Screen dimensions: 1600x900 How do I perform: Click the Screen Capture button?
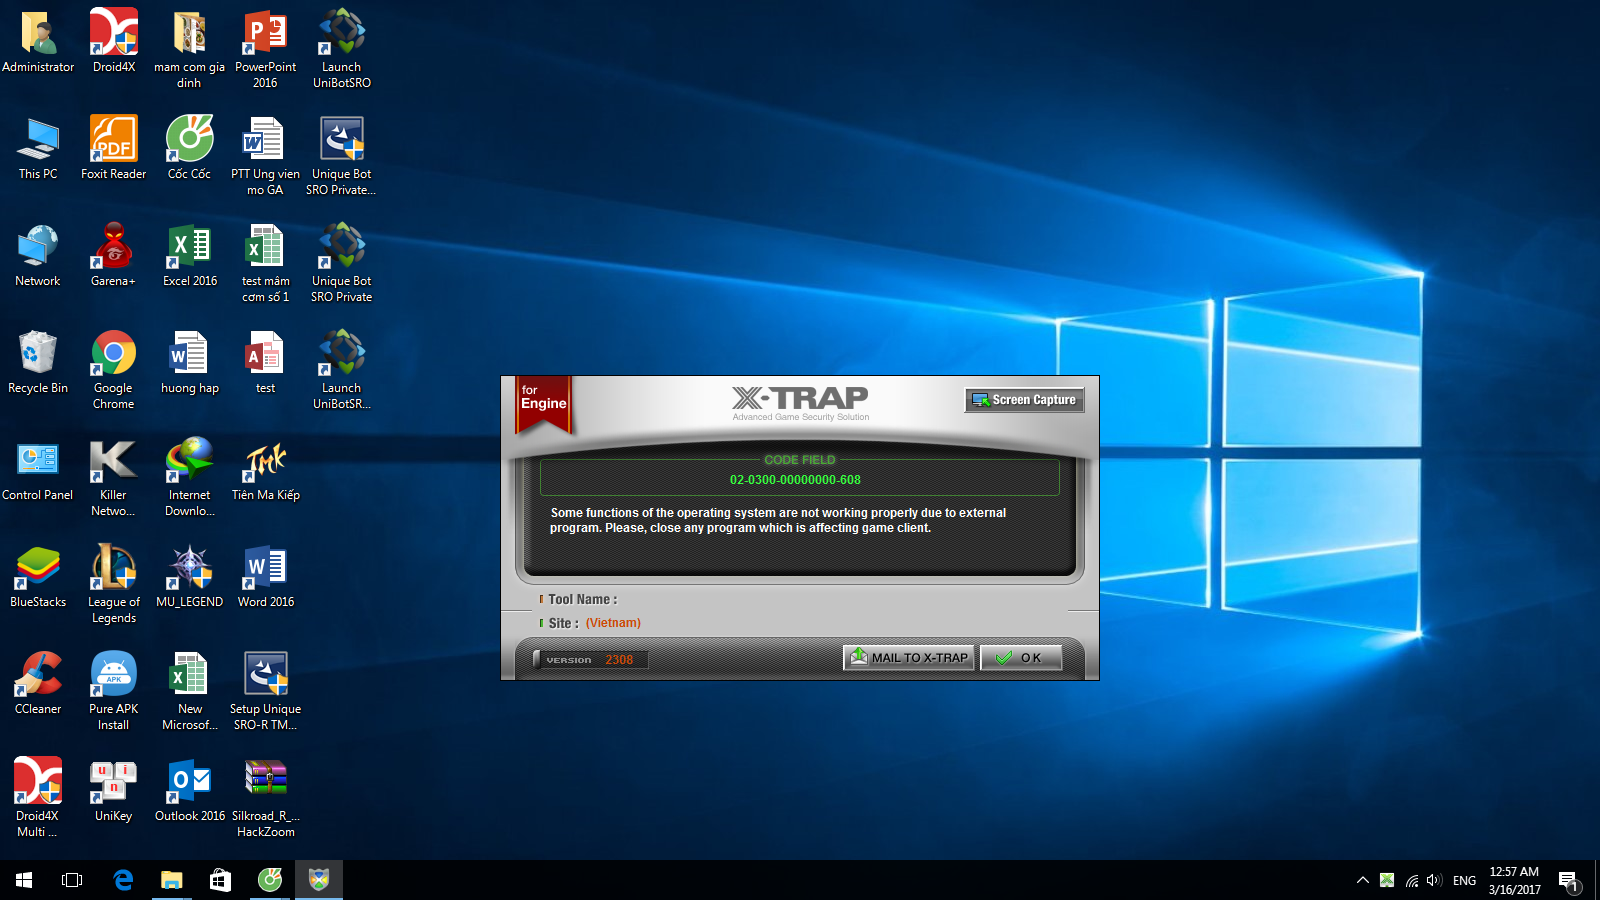pos(1024,400)
